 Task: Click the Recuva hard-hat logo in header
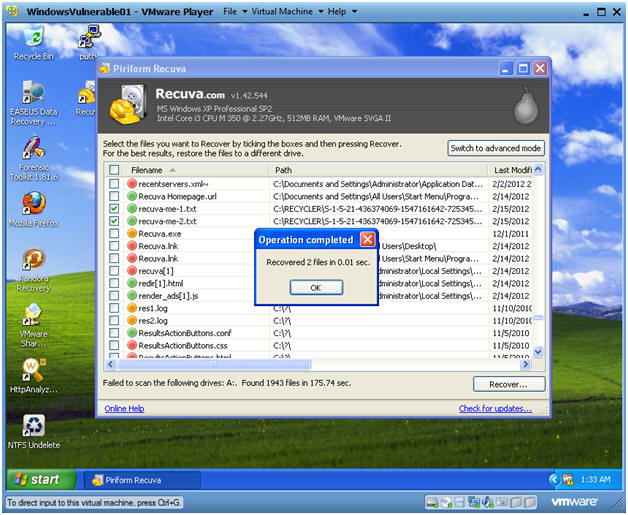click(x=127, y=104)
